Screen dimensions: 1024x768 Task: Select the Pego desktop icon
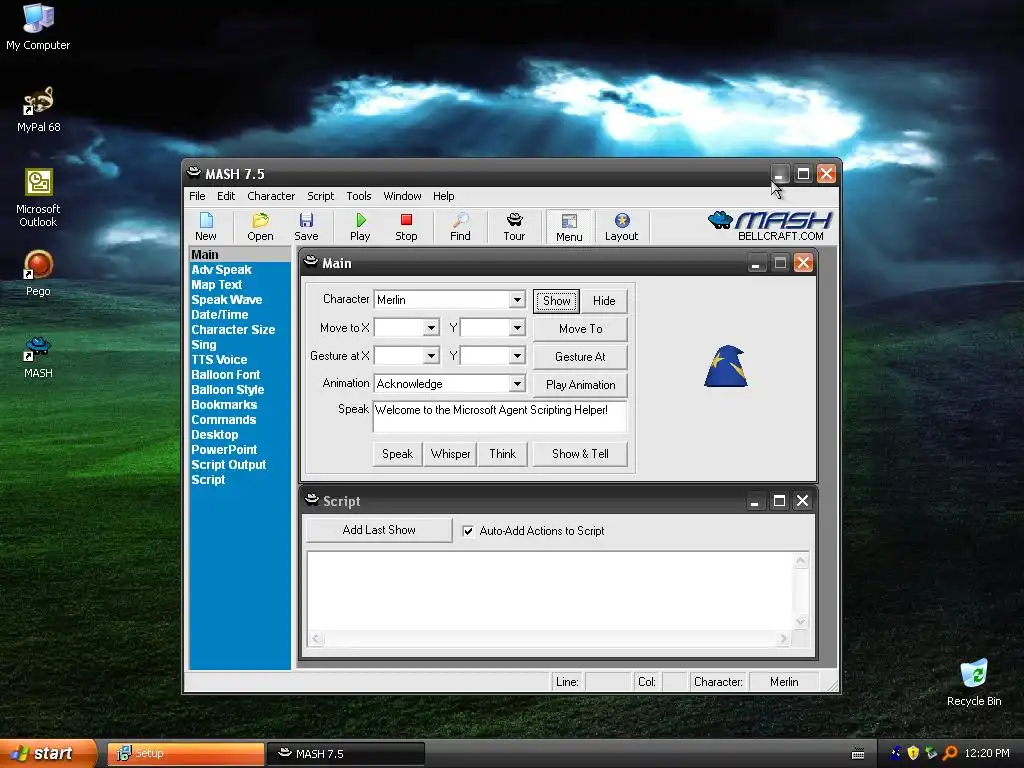[x=38, y=273]
